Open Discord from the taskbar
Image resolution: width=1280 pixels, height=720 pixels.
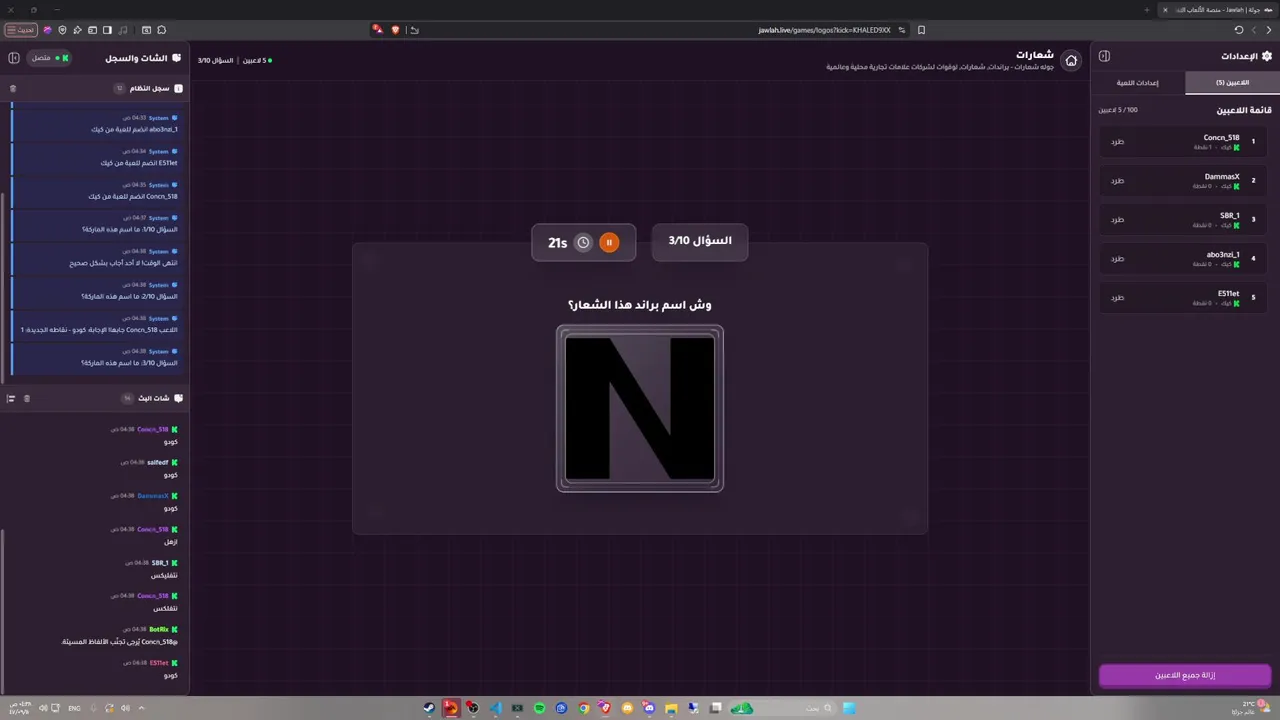click(x=648, y=708)
